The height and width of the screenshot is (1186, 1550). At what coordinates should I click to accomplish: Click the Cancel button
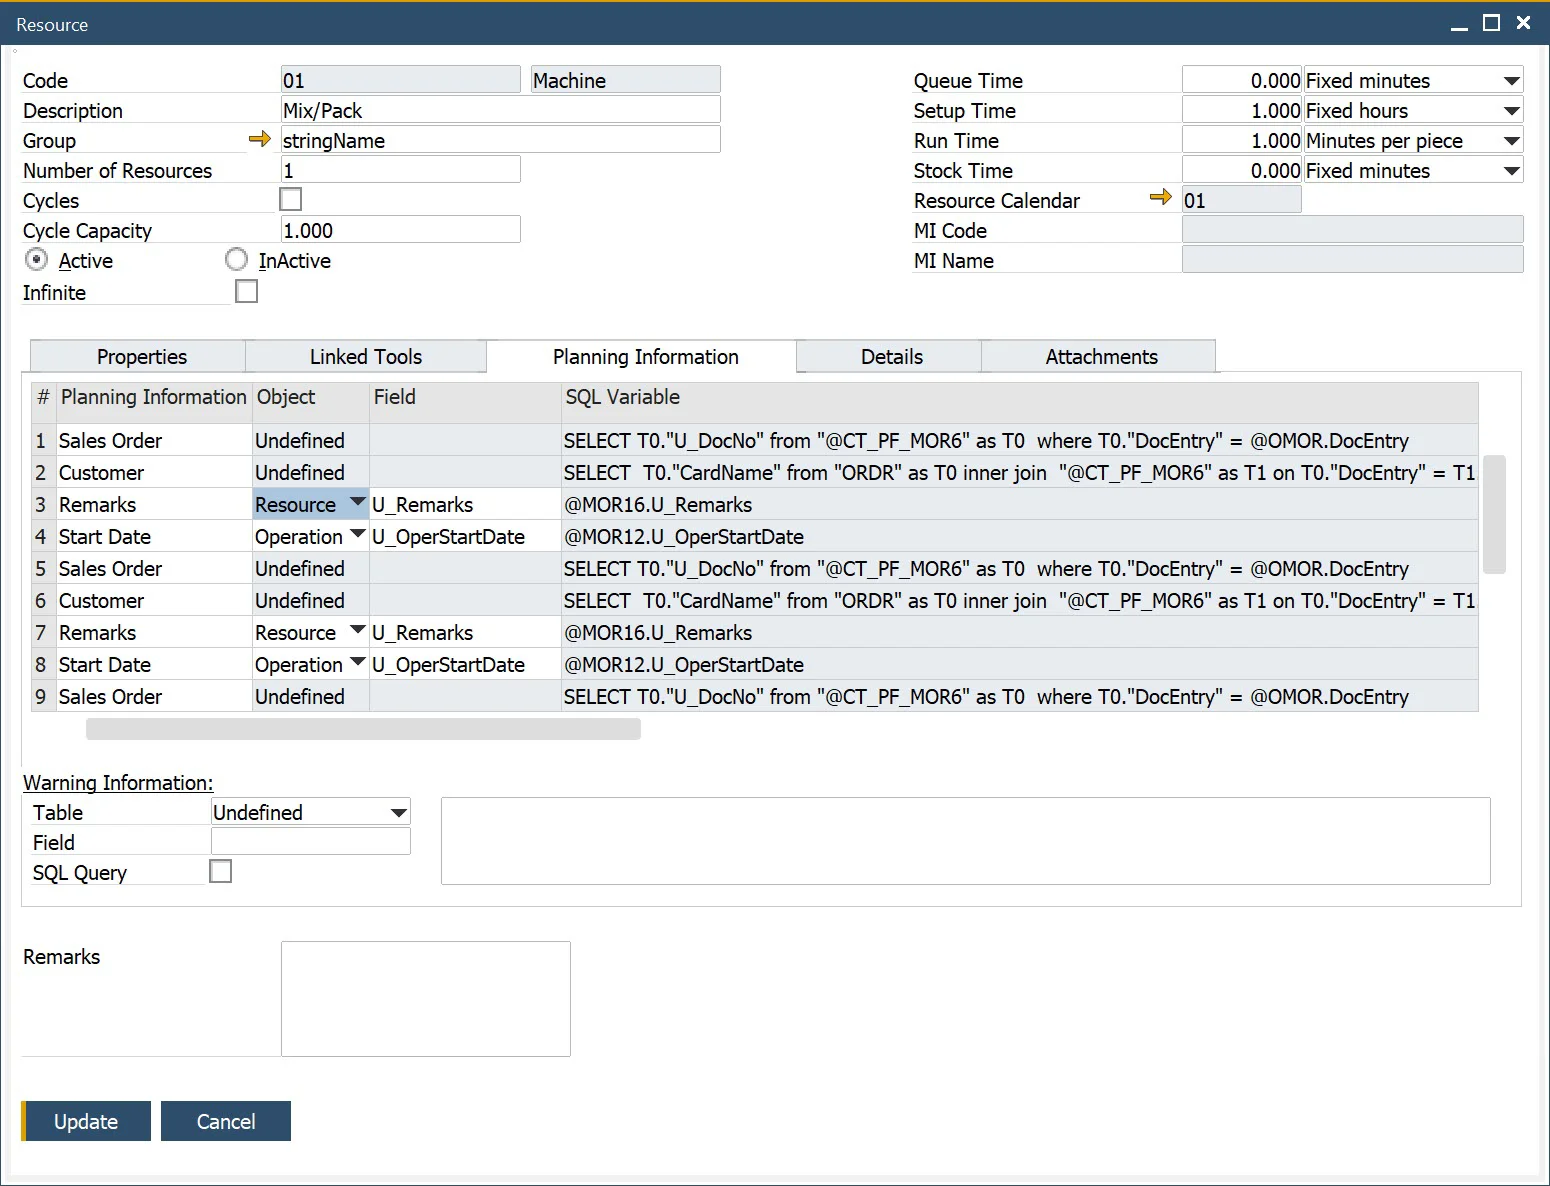(225, 1121)
